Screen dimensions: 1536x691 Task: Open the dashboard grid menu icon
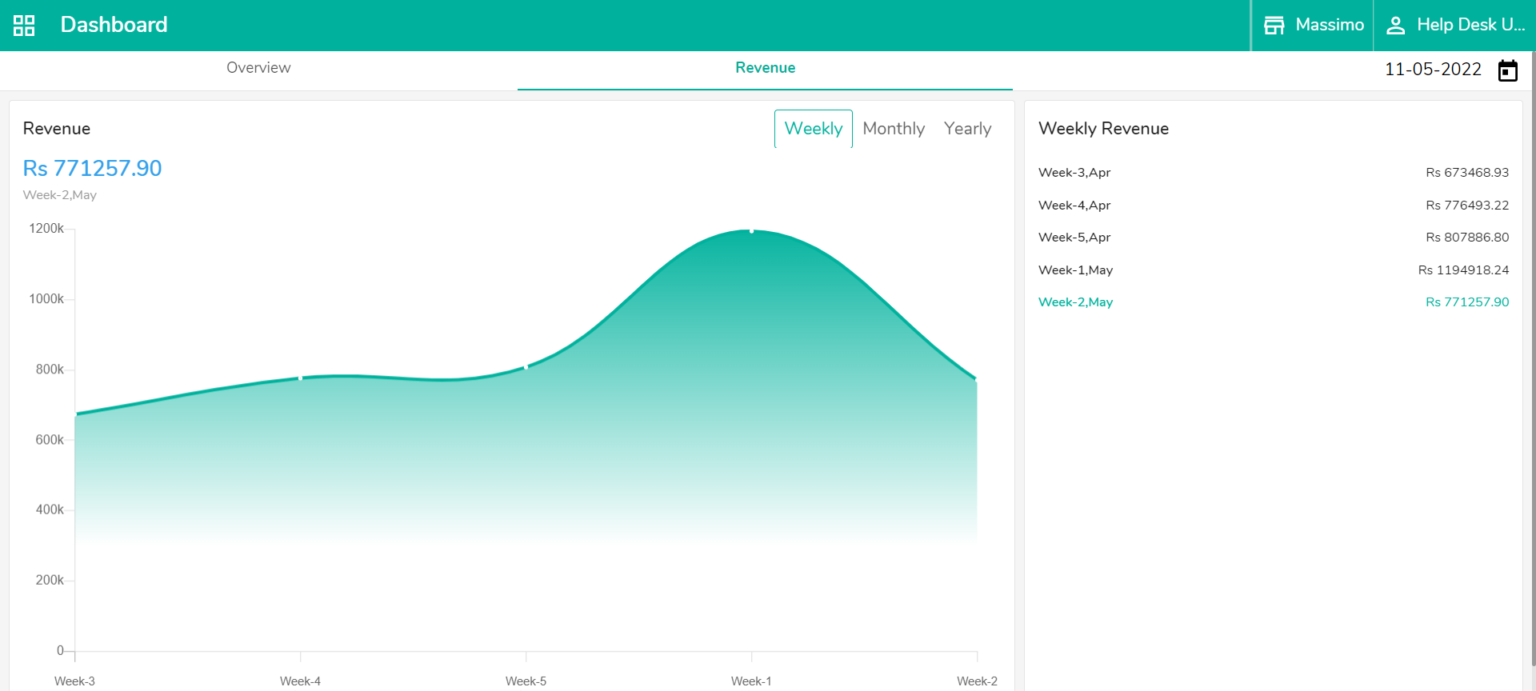coord(24,25)
